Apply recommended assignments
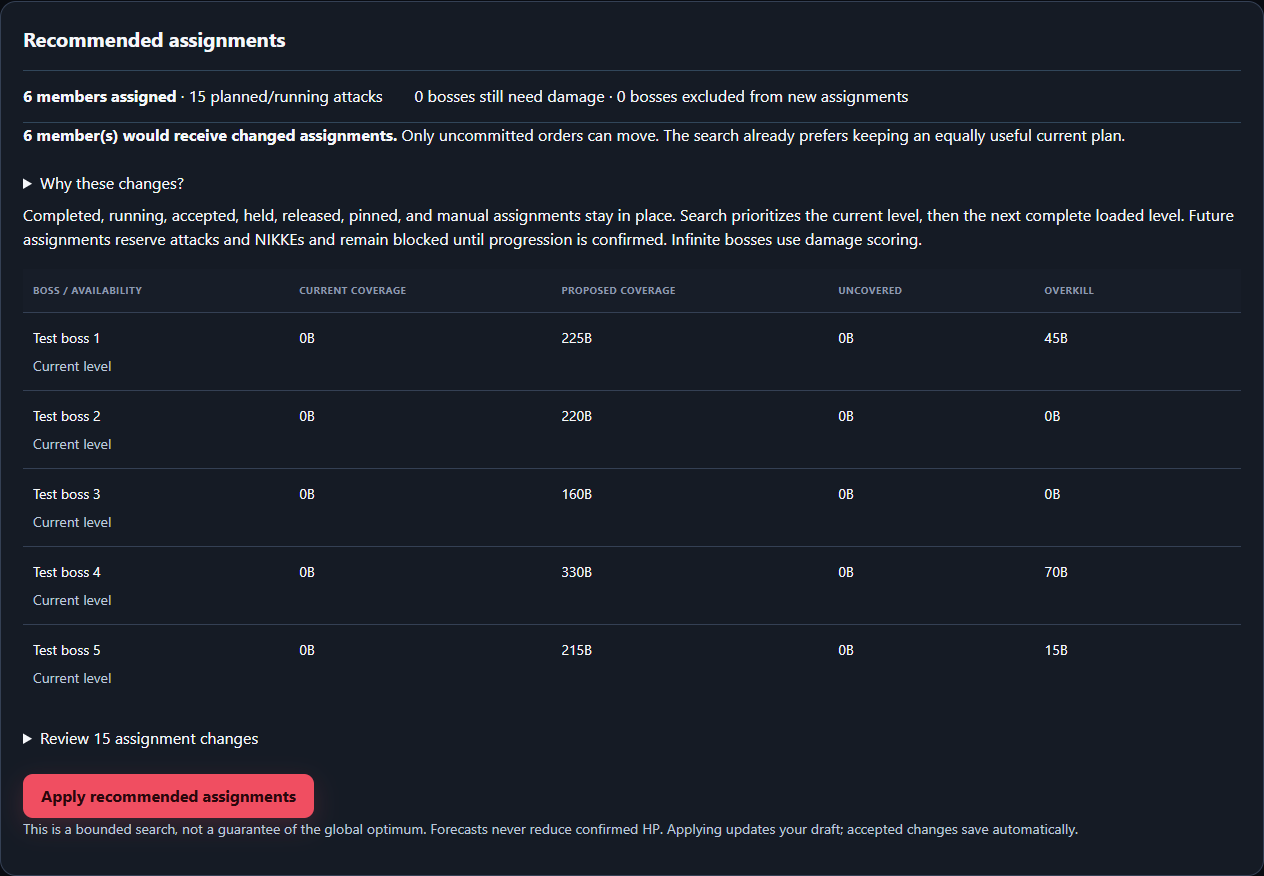1264x876 pixels. click(168, 796)
